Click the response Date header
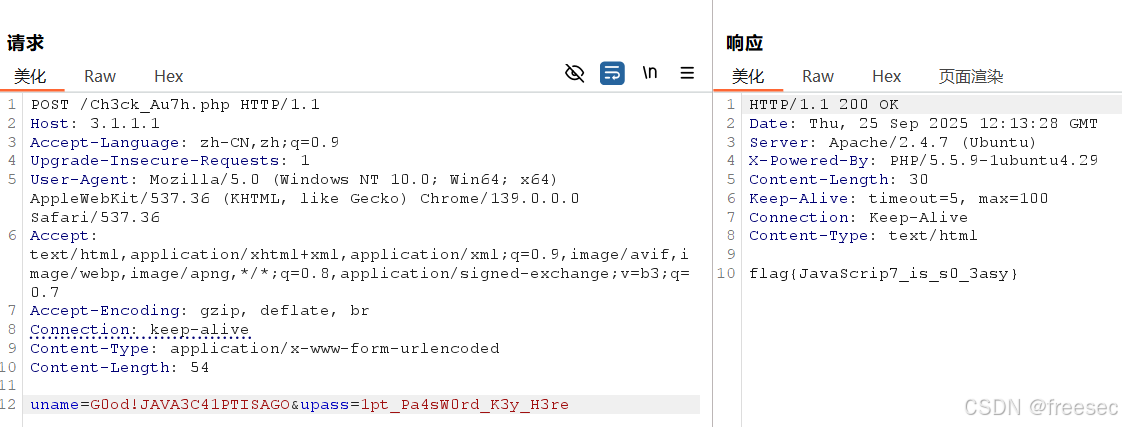The width and height of the screenshot is (1122, 427). tap(923, 124)
